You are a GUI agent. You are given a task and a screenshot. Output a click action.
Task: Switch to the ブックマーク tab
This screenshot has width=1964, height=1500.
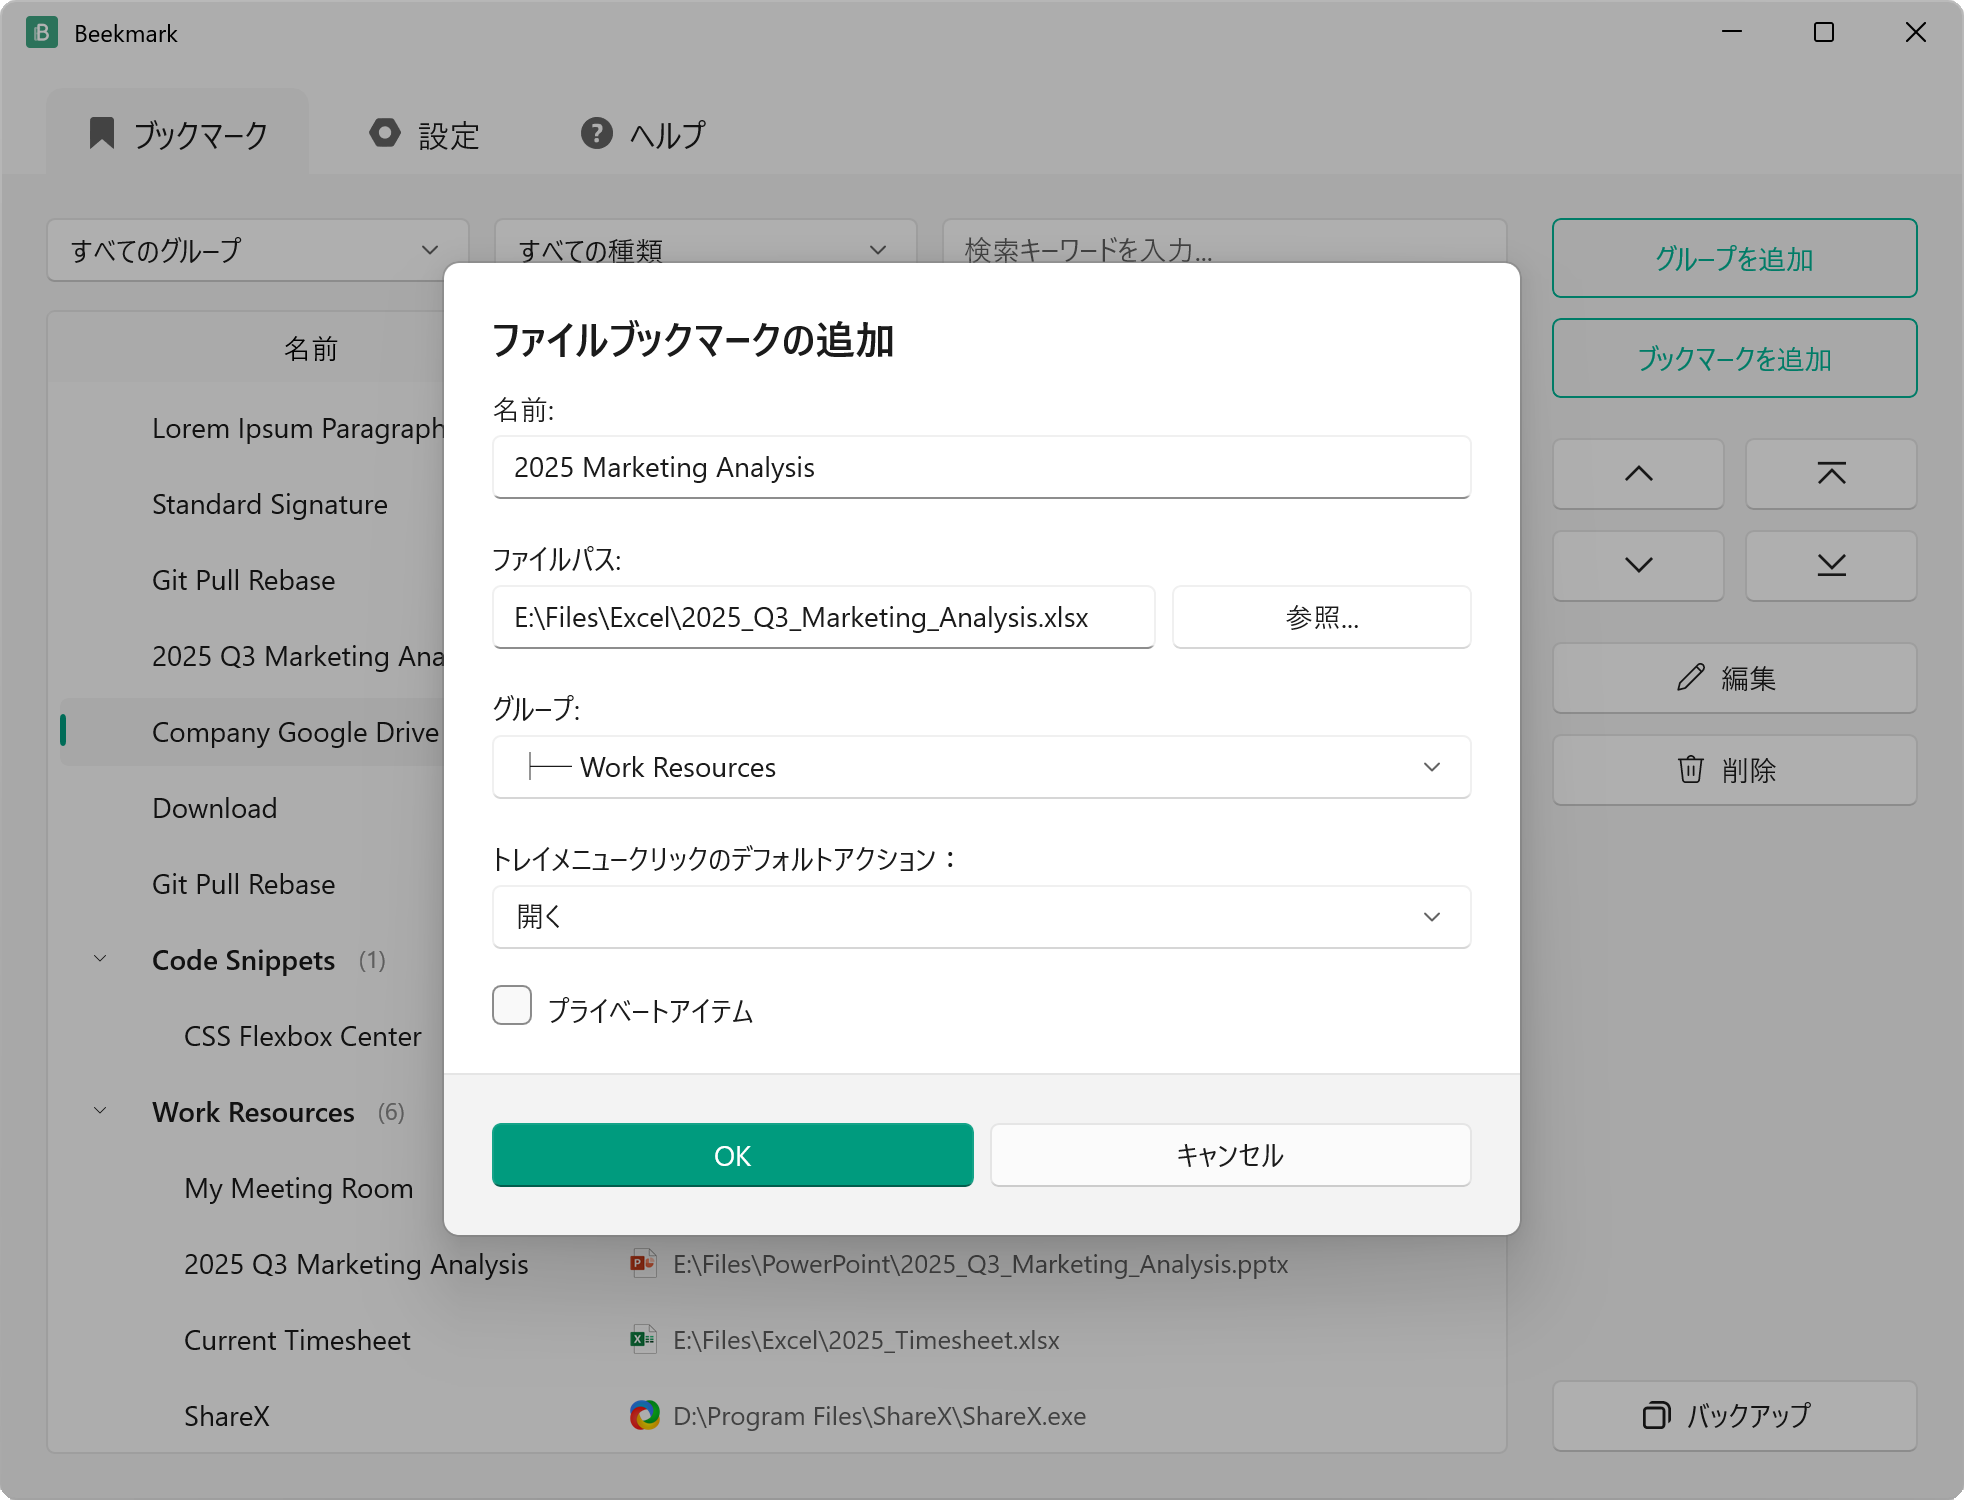click(x=178, y=134)
